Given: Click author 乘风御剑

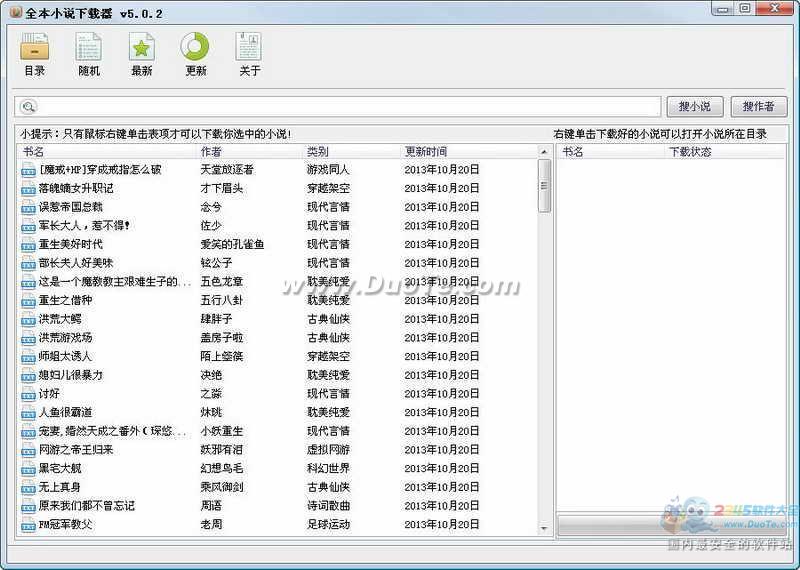Looking at the screenshot, I should coord(221,488).
